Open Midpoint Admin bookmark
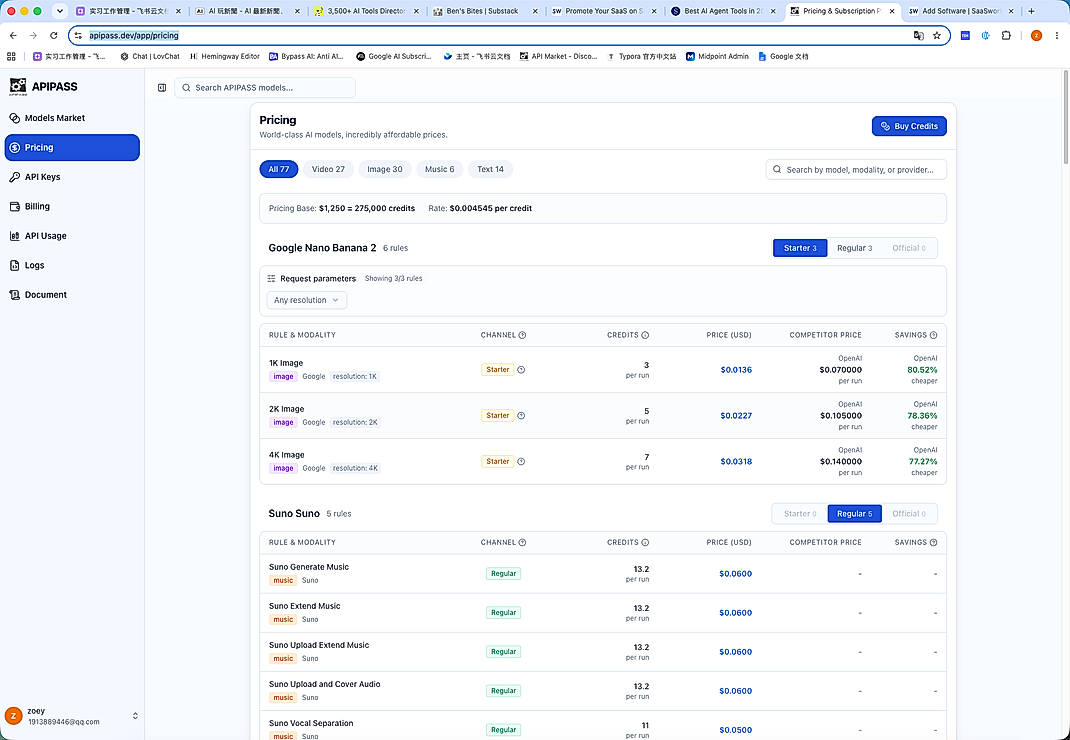The width and height of the screenshot is (1070, 740). pos(717,57)
